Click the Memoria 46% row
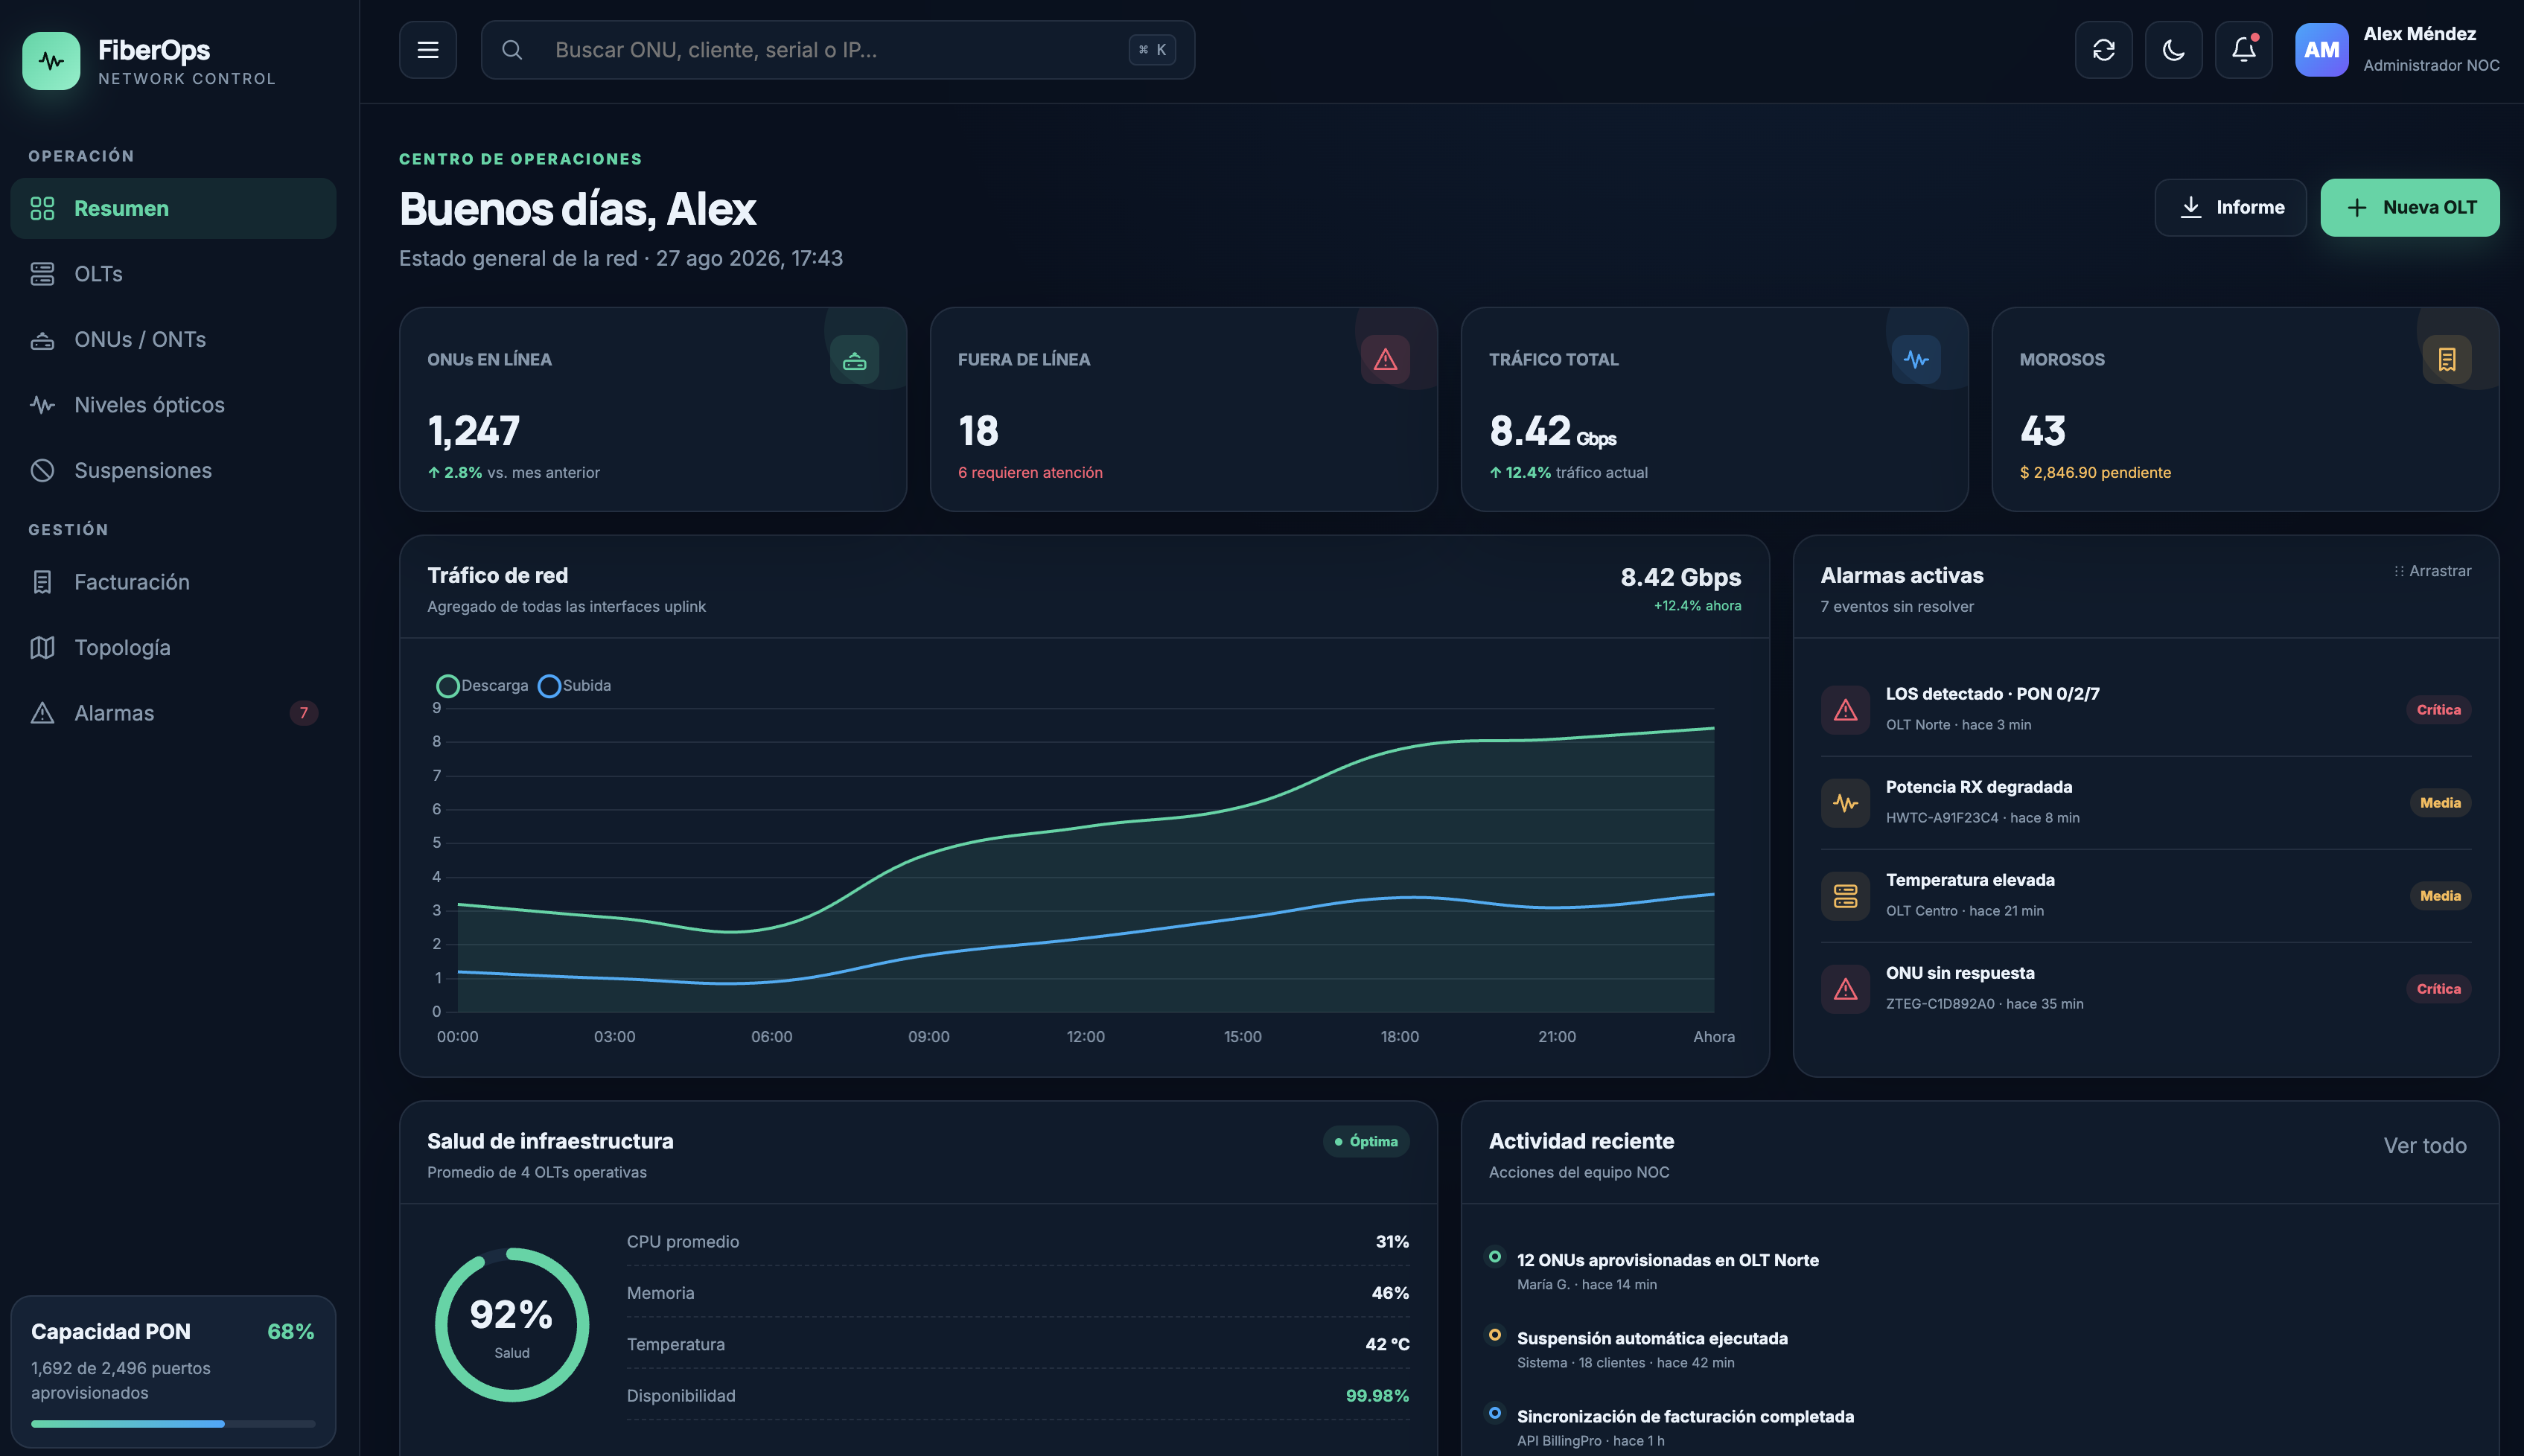2524x1456 pixels. 1018,1293
